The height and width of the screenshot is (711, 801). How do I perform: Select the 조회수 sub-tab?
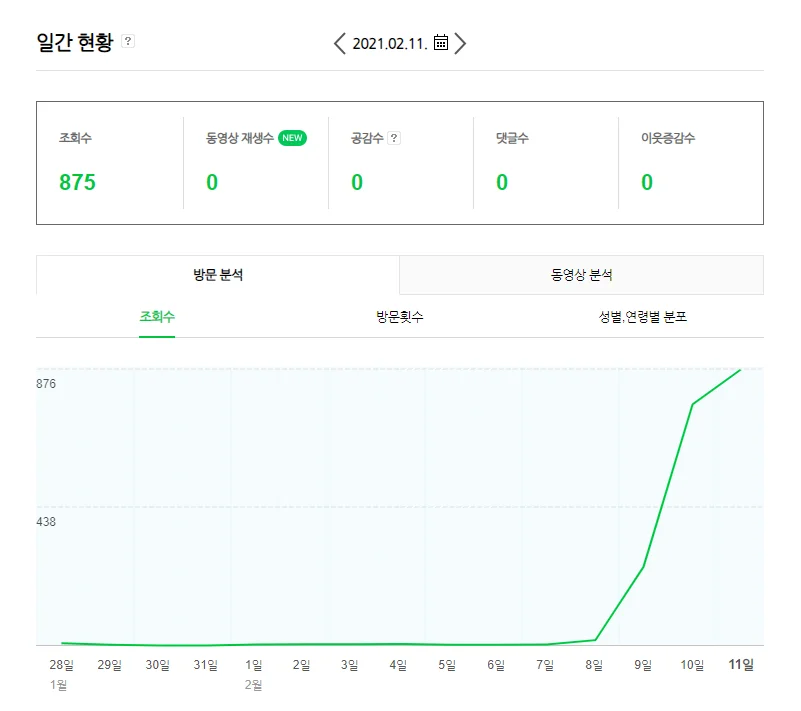tap(157, 317)
